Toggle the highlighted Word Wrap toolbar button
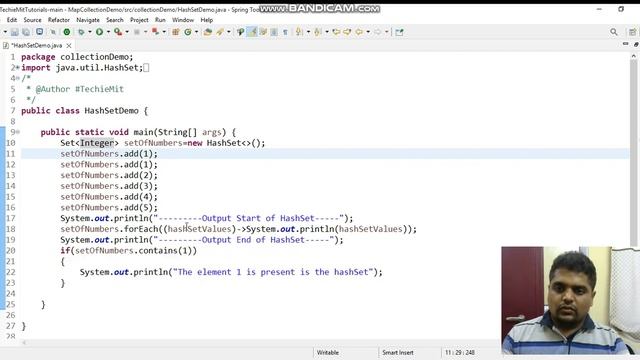Image resolution: width=640 pixels, height=360 pixels. tap(252, 32)
